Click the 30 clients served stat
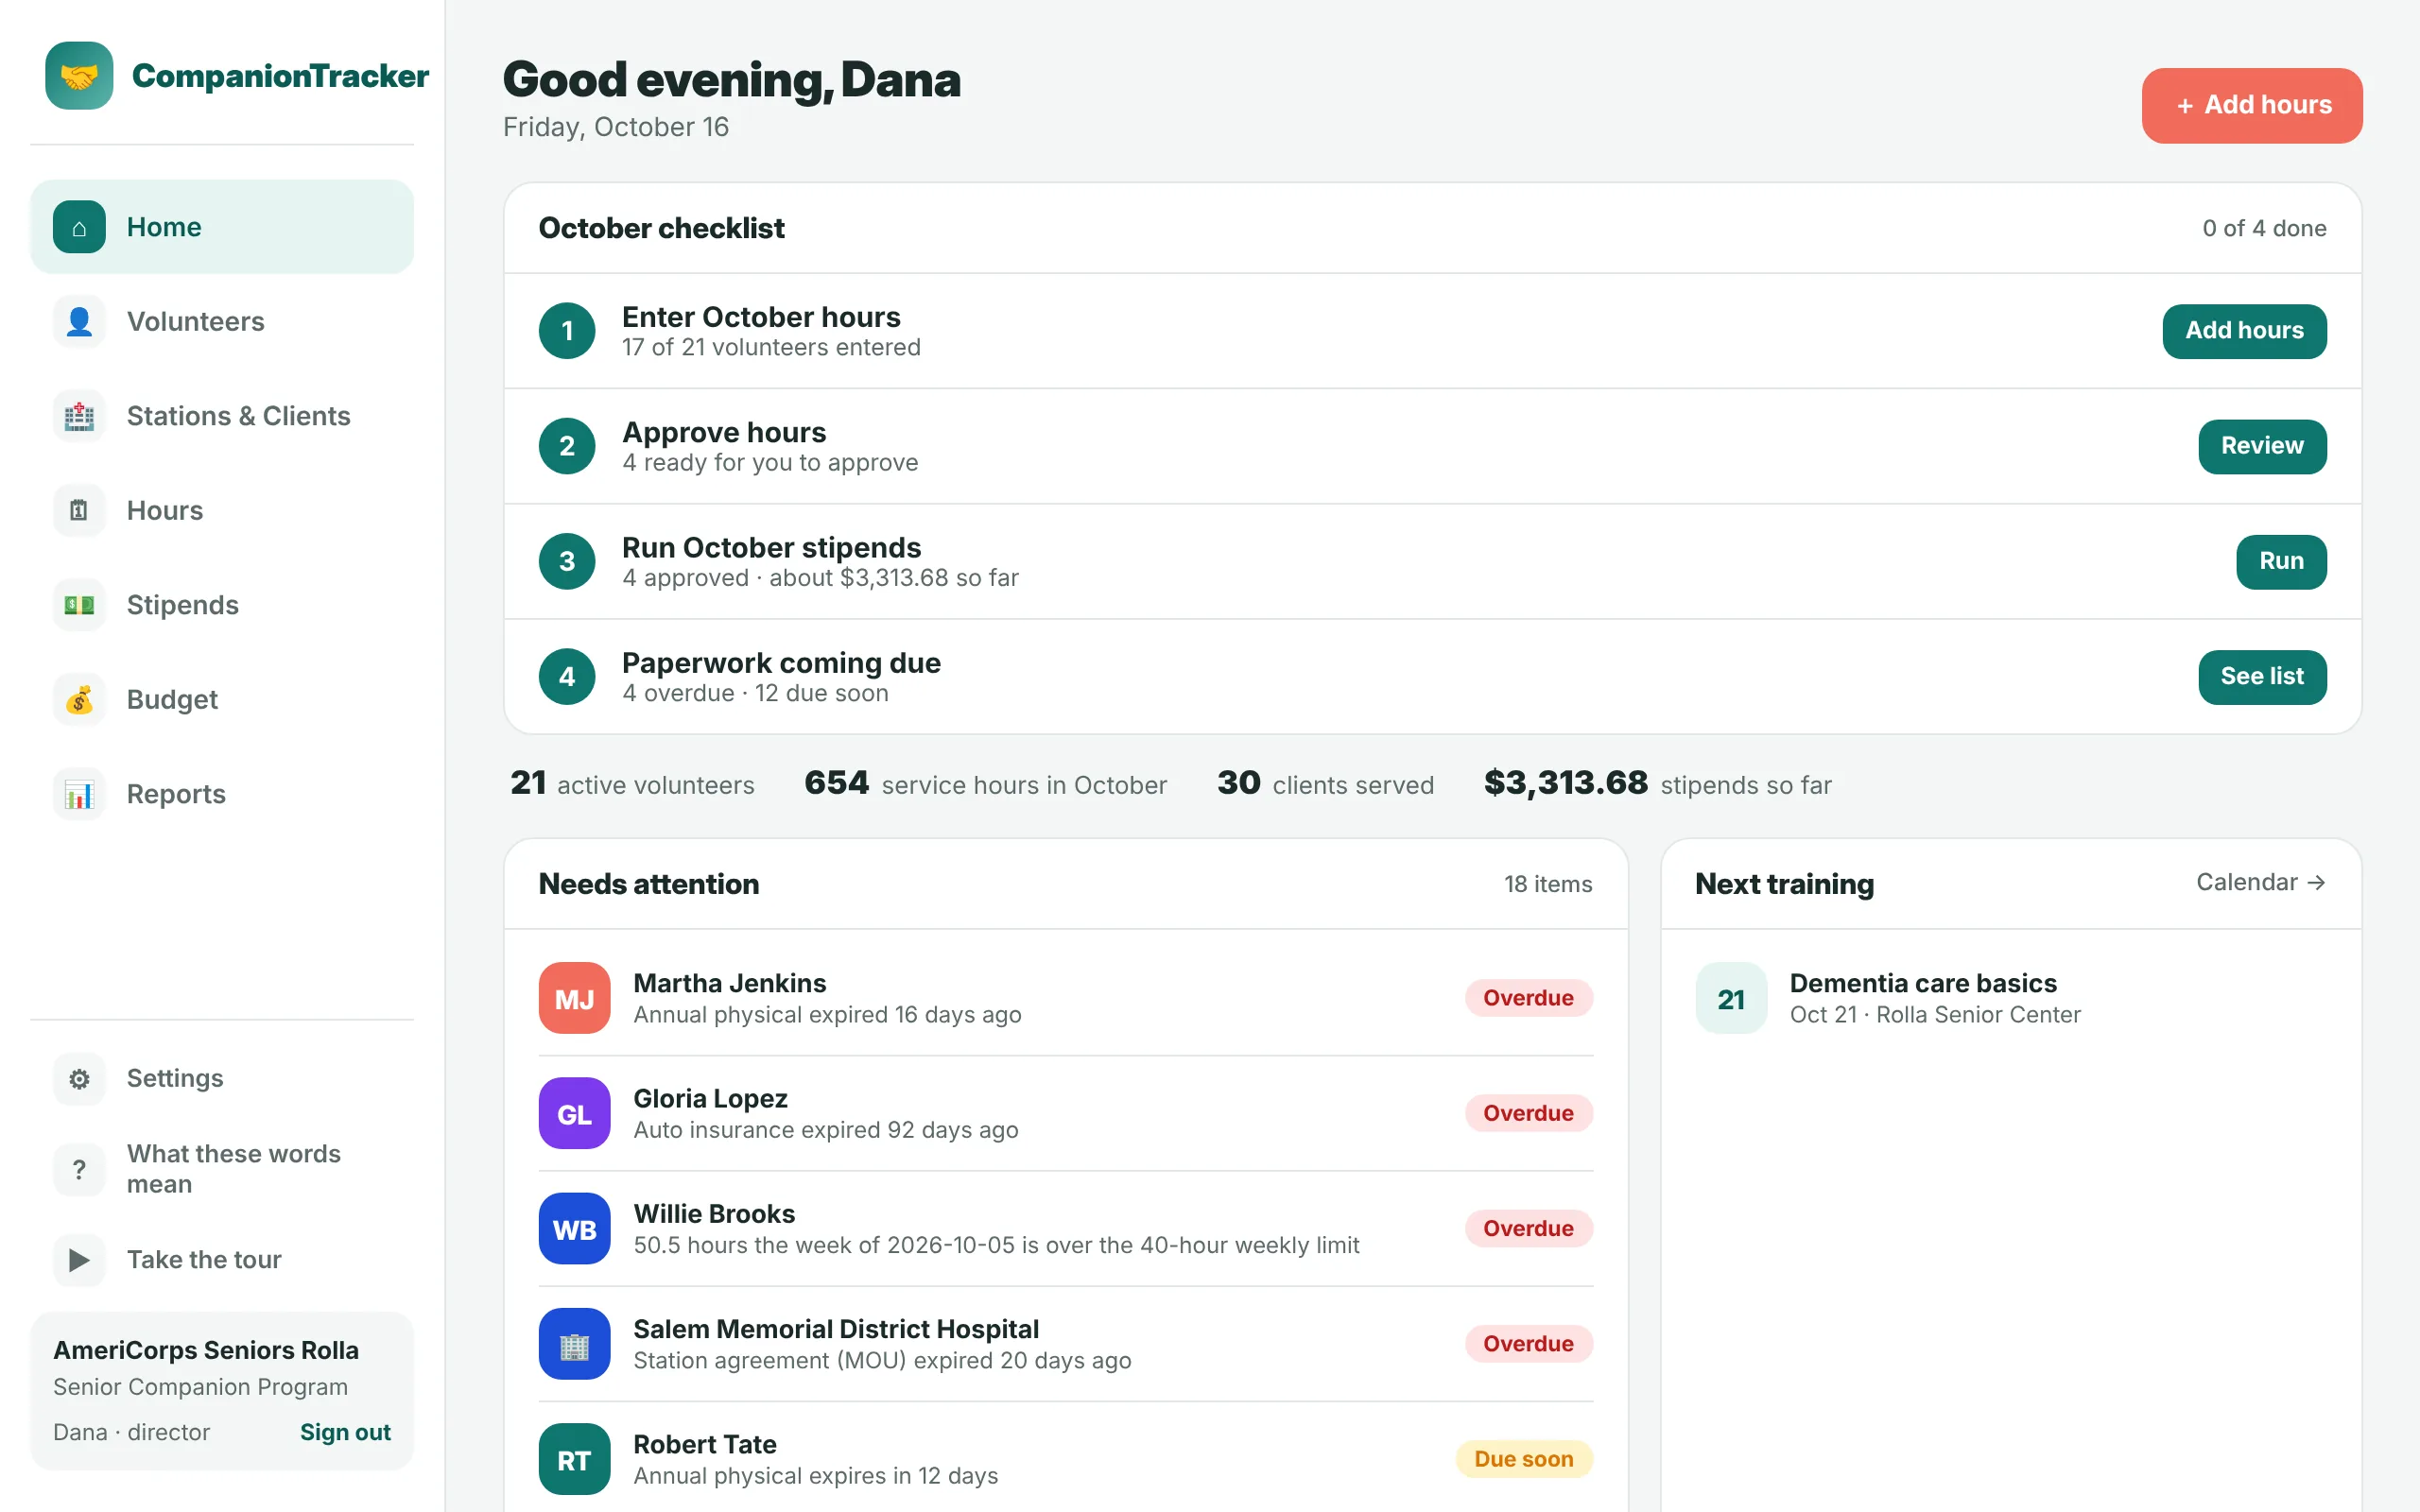Viewport: 2420px width, 1512px height. (1325, 783)
